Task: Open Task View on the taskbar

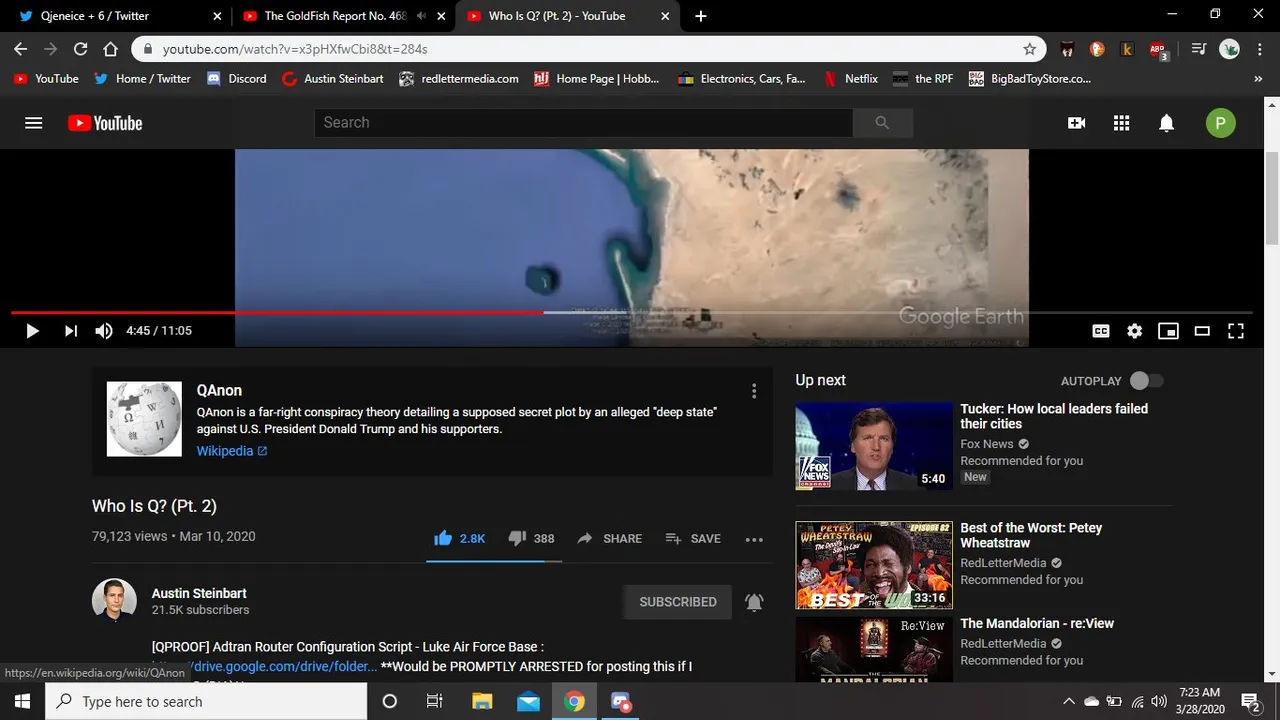Action: click(434, 701)
